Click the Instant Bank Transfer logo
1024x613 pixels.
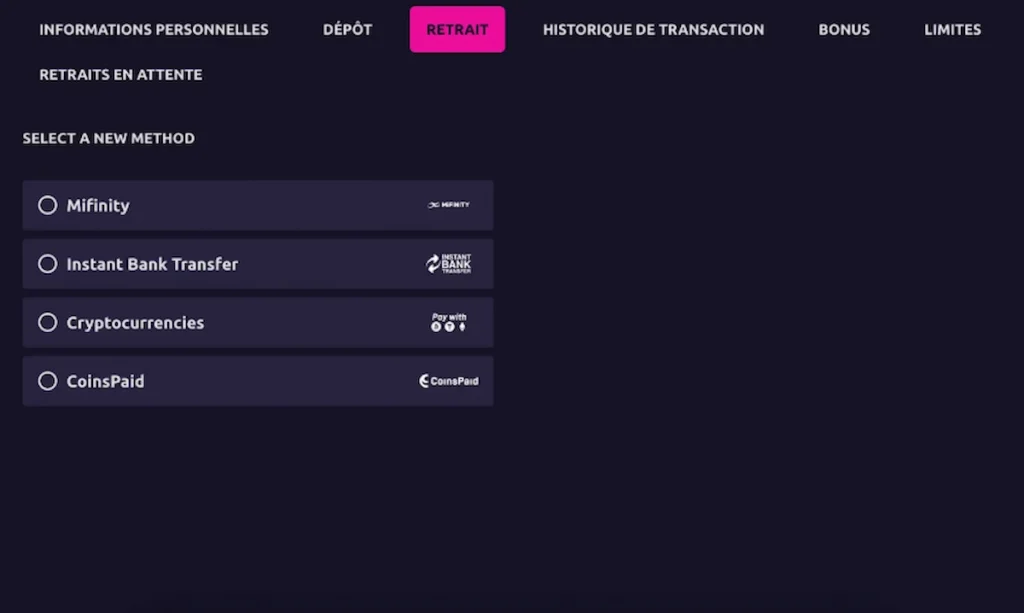tap(448, 264)
